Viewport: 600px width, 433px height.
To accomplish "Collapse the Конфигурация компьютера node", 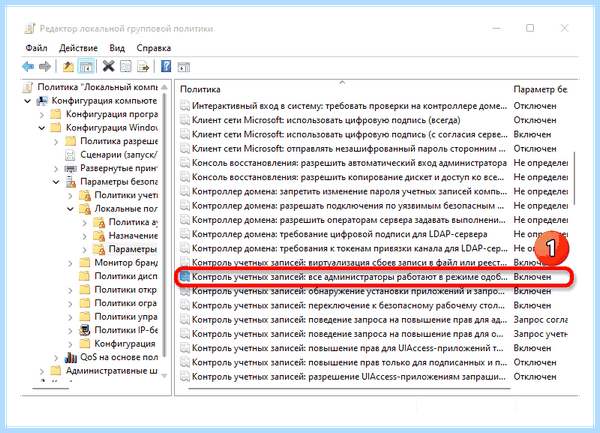I will [x=28, y=101].
